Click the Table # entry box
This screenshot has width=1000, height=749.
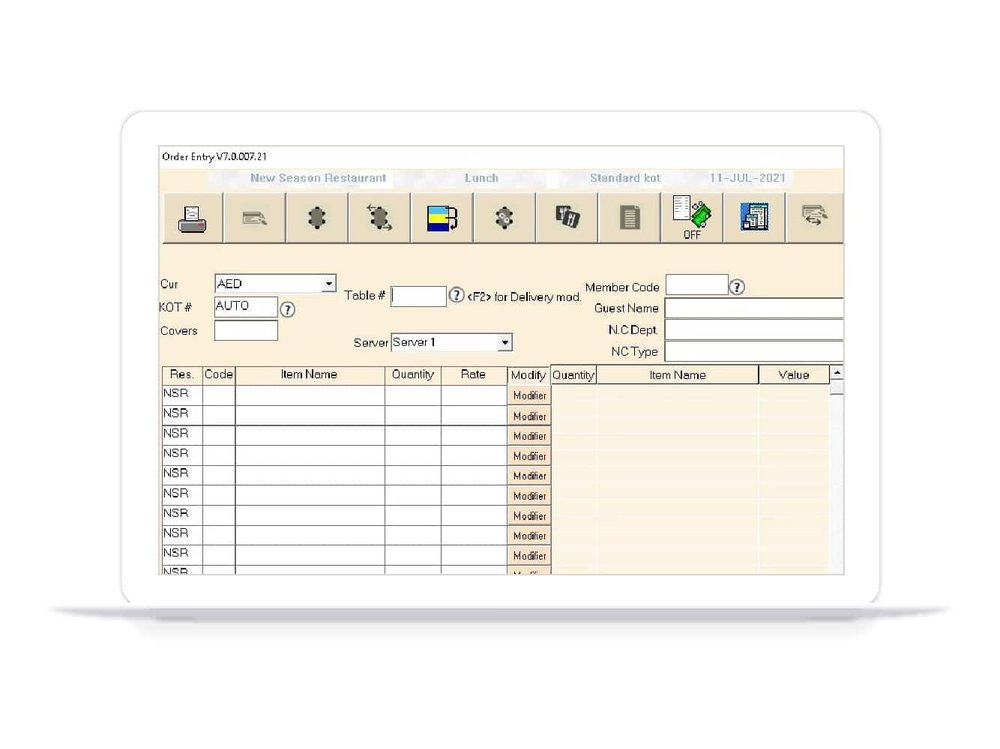(420, 295)
